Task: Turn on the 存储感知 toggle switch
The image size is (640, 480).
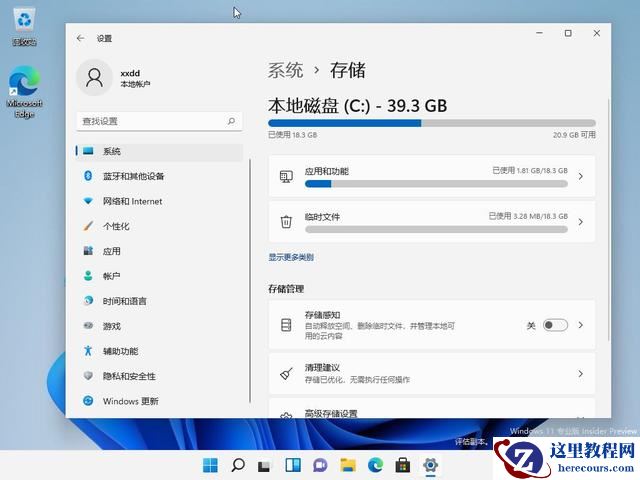Action: (555, 325)
